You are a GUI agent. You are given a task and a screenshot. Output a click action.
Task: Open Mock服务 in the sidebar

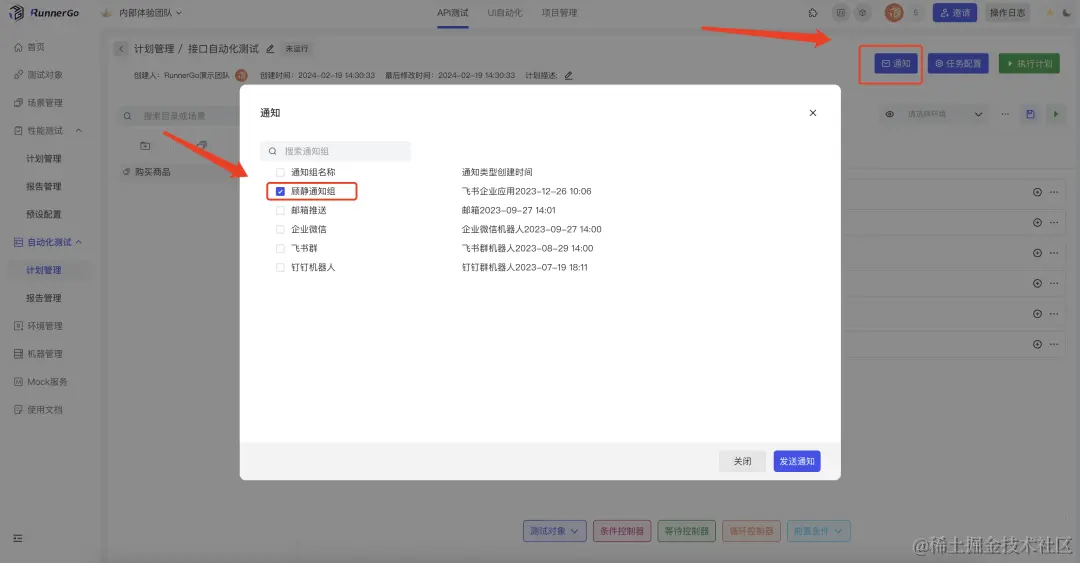47,382
